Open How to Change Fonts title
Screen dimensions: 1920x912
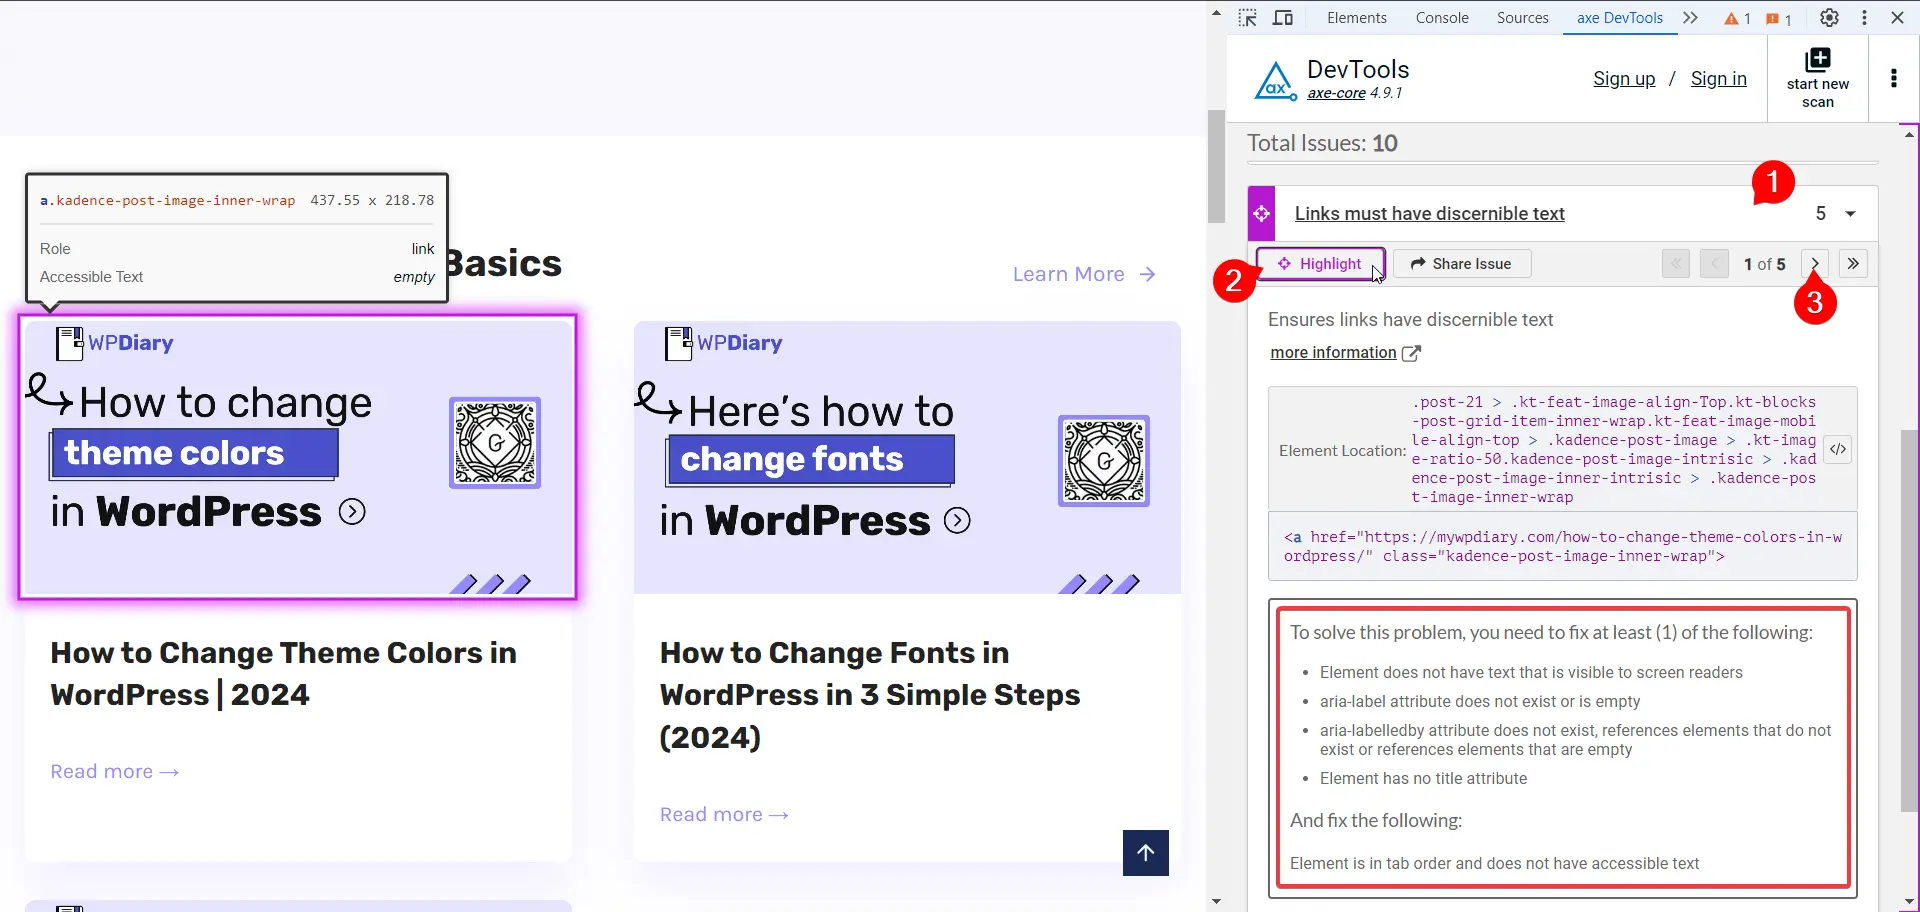pyautogui.click(x=870, y=695)
